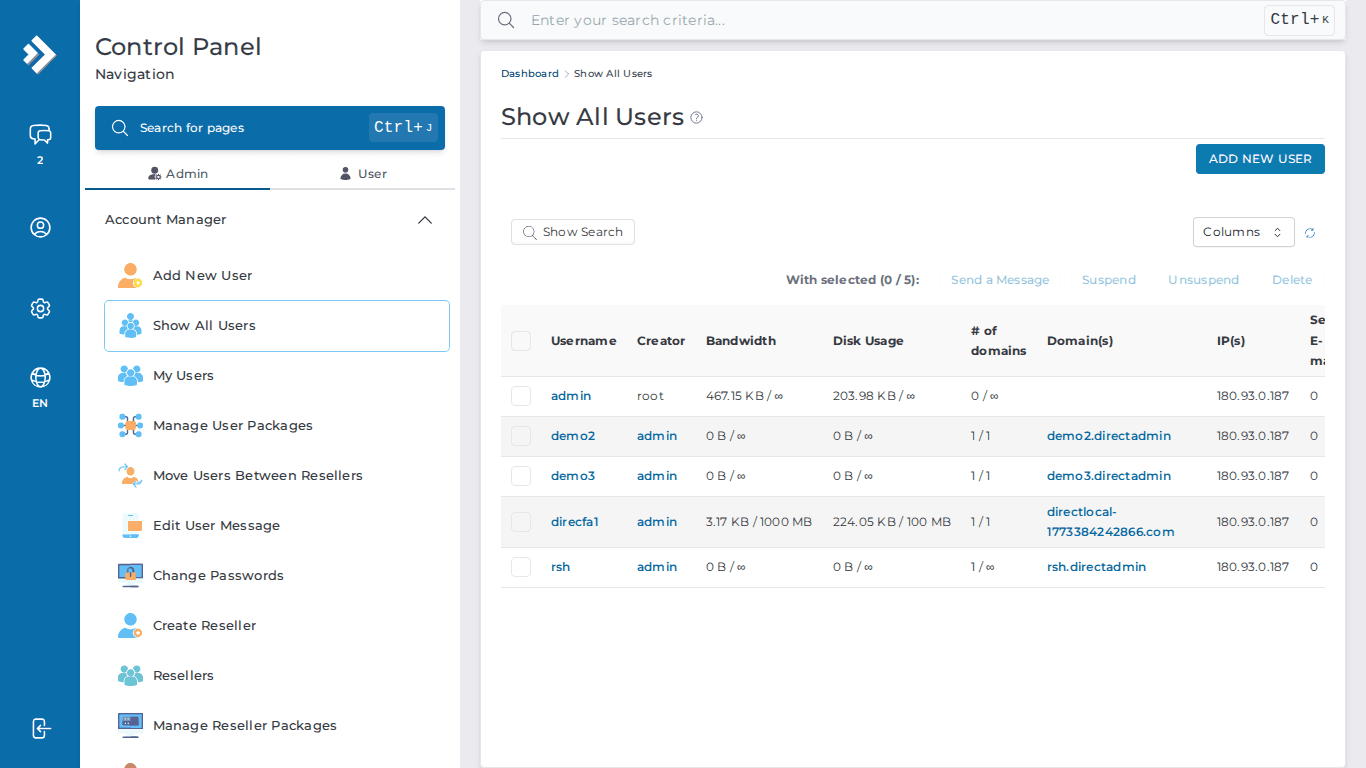This screenshot has height=768, width=1366.
Task: Collapse the Account Manager section
Action: [x=424, y=220]
